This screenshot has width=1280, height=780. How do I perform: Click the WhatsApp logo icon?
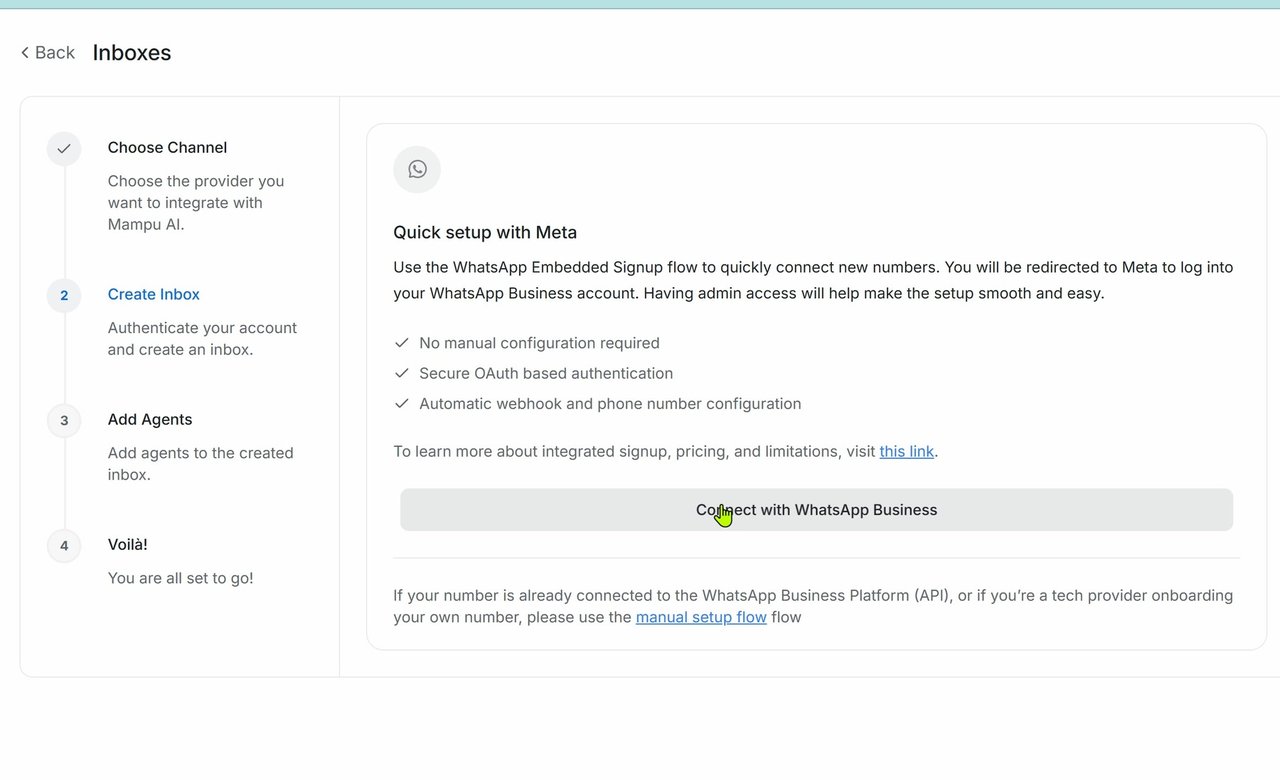click(x=417, y=169)
